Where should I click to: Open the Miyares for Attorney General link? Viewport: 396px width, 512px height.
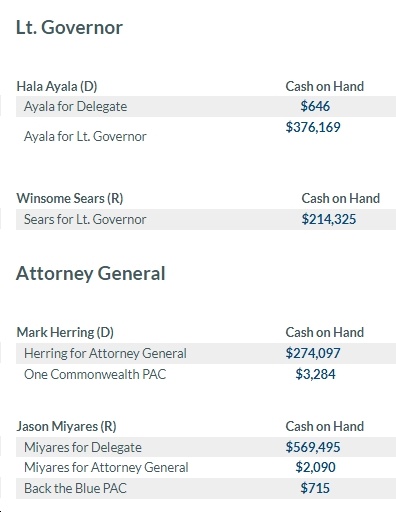[106, 467]
